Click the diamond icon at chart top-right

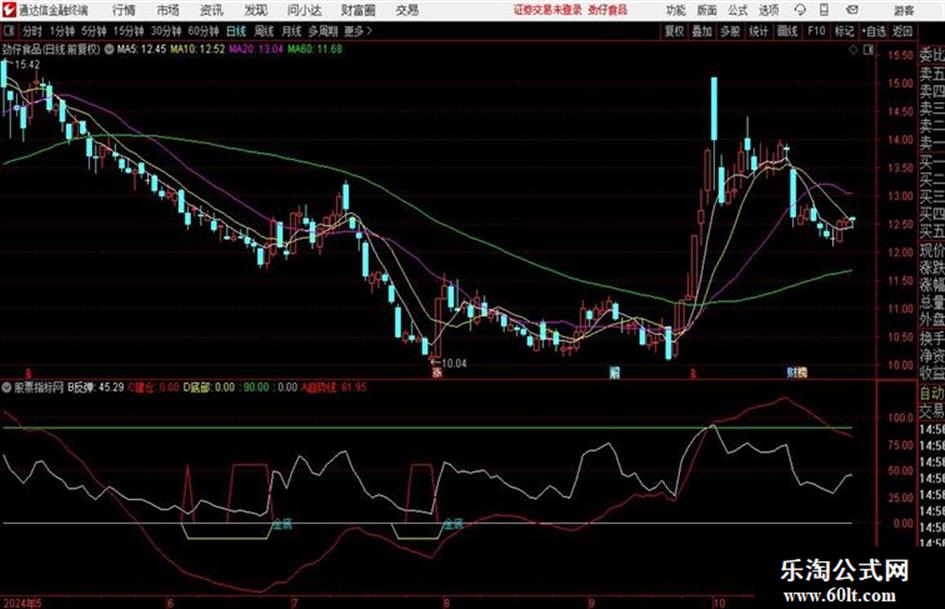coord(853,51)
